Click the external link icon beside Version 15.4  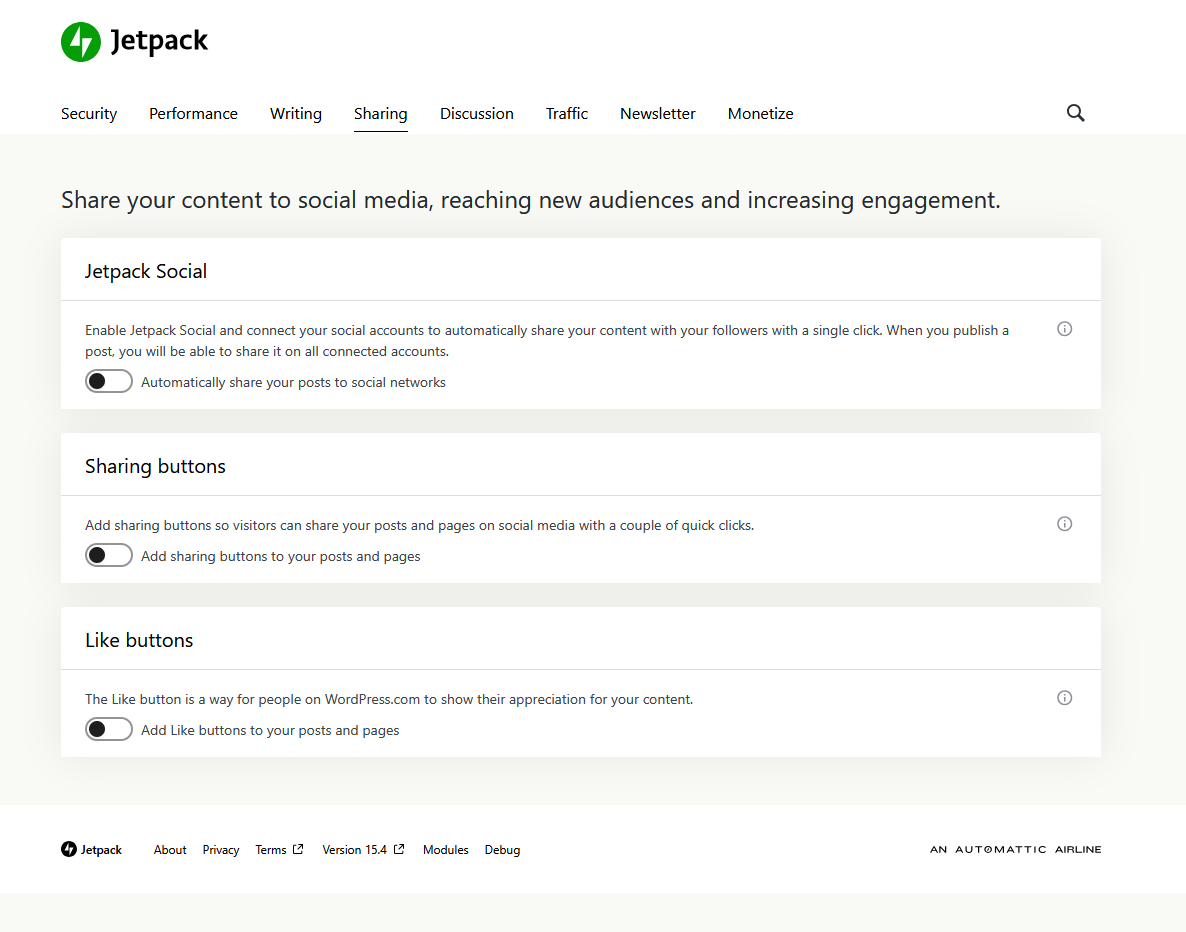pos(399,850)
